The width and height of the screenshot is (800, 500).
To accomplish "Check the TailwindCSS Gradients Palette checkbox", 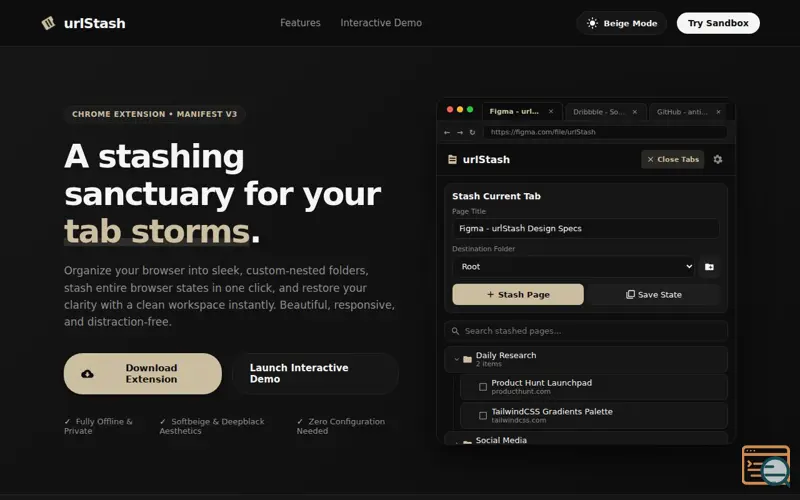I will coord(483,416).
